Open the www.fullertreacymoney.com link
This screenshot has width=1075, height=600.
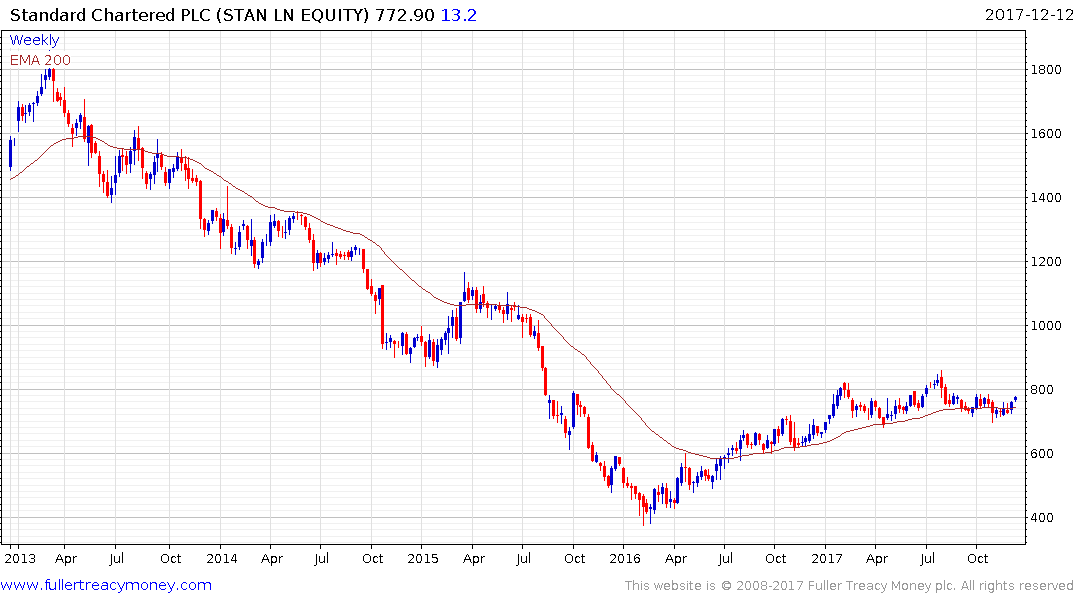pos(106,585)
